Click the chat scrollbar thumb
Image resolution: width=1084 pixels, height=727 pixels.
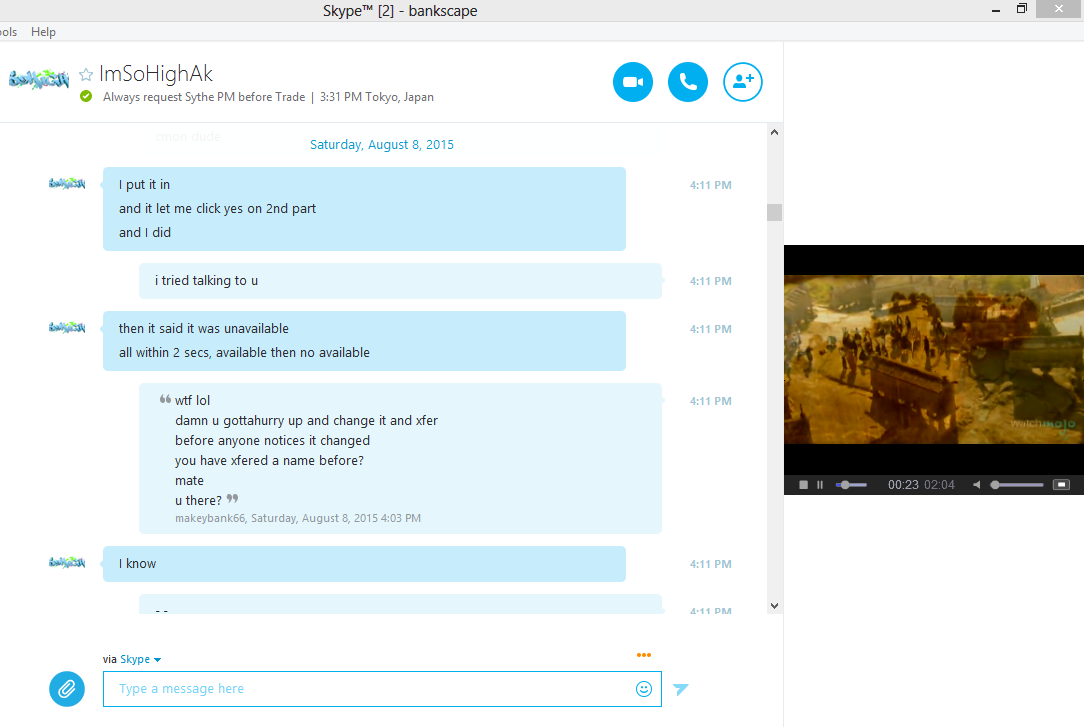coord(774,212)
